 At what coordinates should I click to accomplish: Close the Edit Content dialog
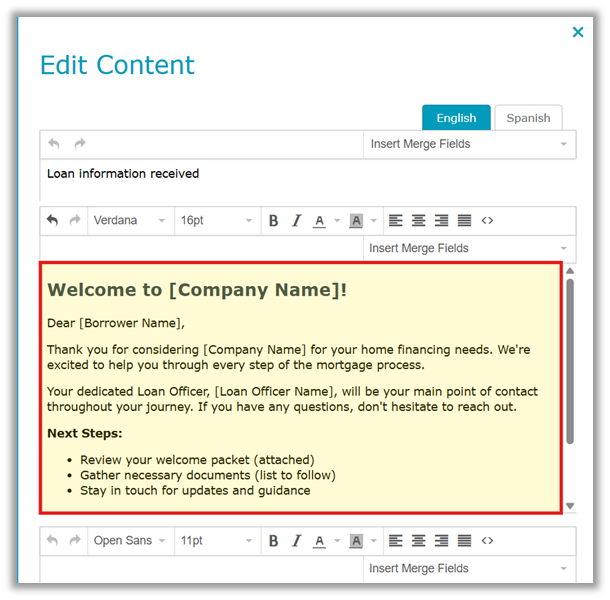[578, 32]
